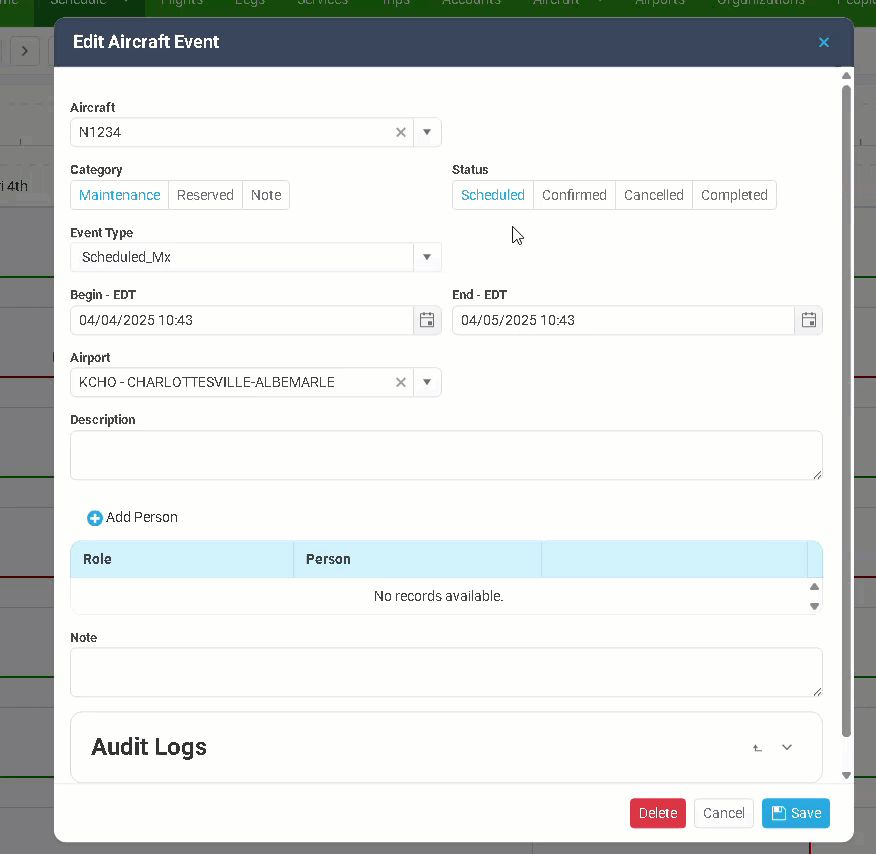Open the End date calendar picker
Image resolution: width=876 pixels, height=854 pixels.
point(809,320)
